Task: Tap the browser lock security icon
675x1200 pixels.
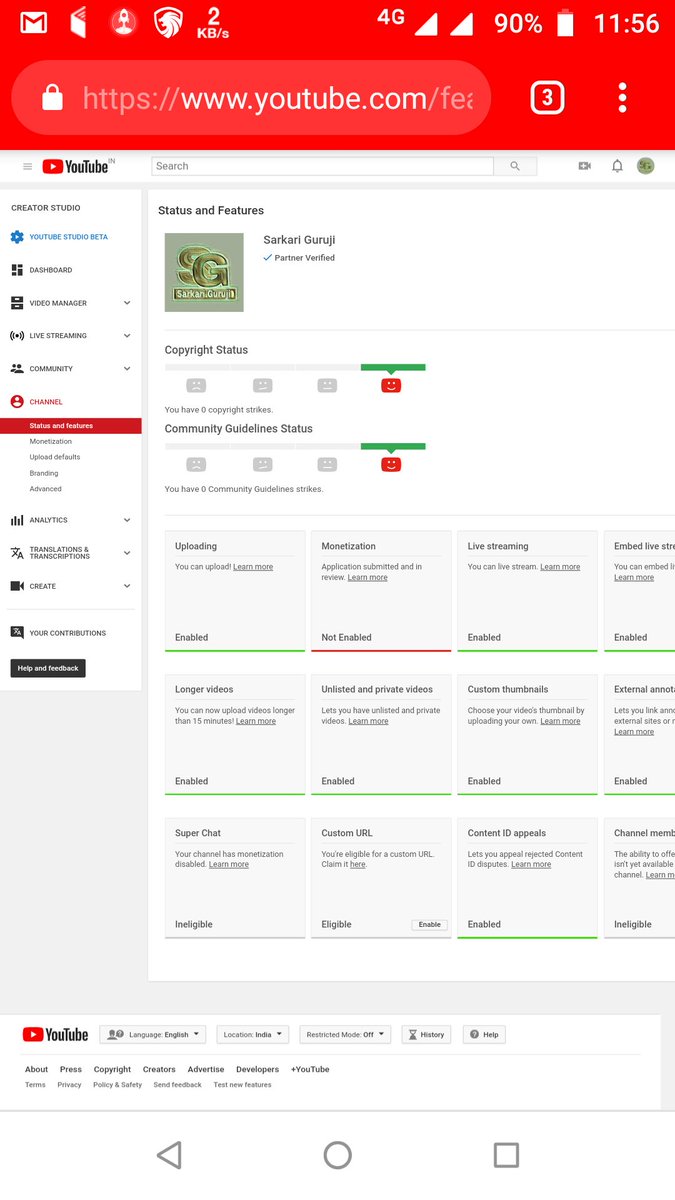Action: (x=52, y=98)
